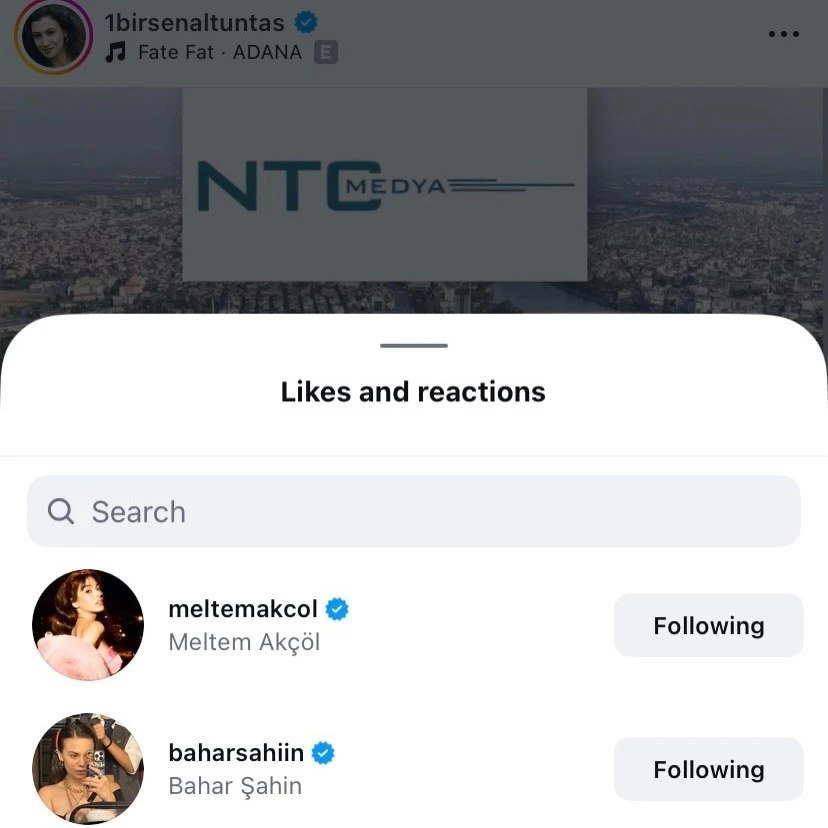Viewport: 828px width, 828px height.
Task: Tap the music note audio icon
Action: pyautogui.click(x=116, y=52)
